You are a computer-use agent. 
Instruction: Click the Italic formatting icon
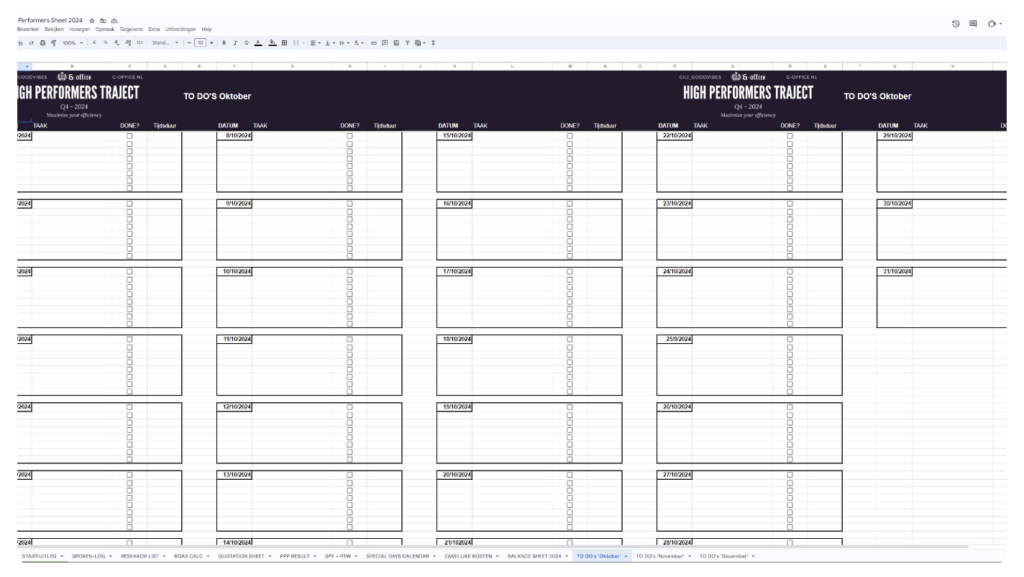235,43
